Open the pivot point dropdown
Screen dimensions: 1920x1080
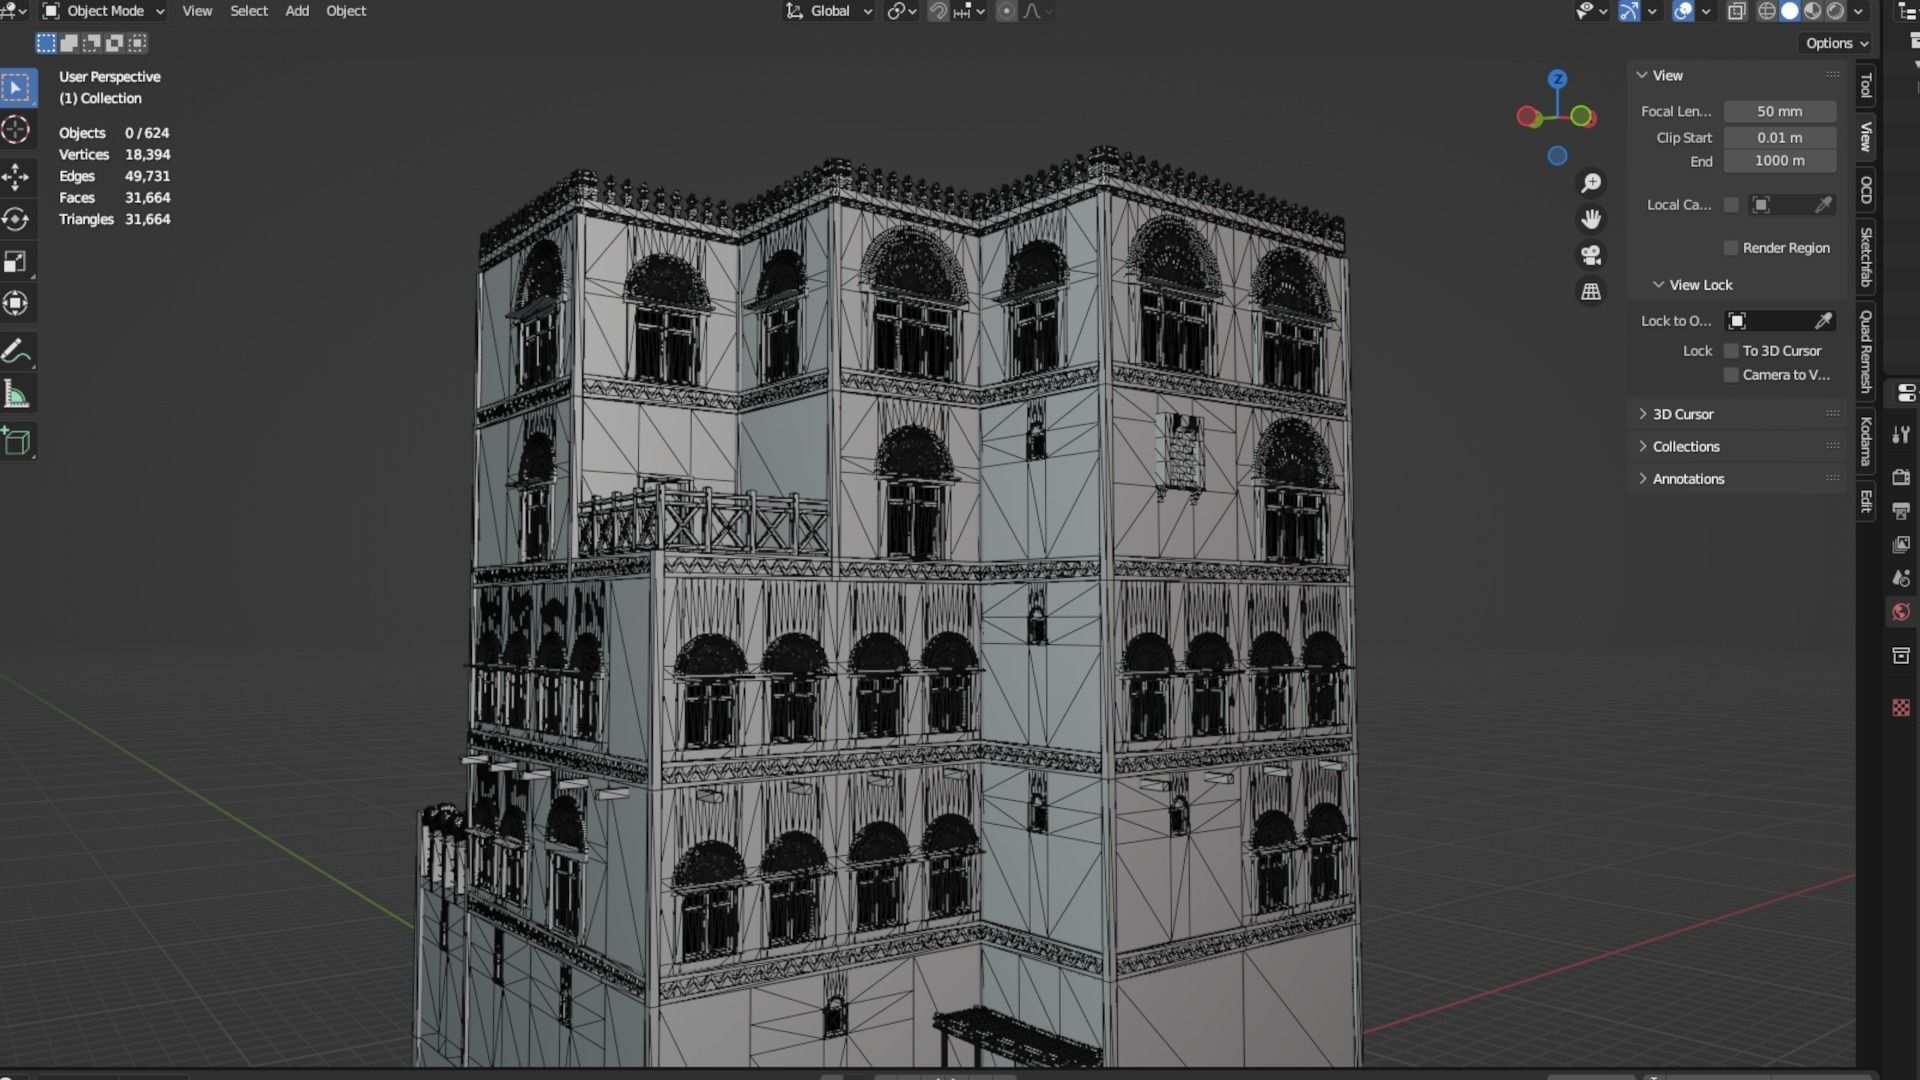click(x=902, y=11)
